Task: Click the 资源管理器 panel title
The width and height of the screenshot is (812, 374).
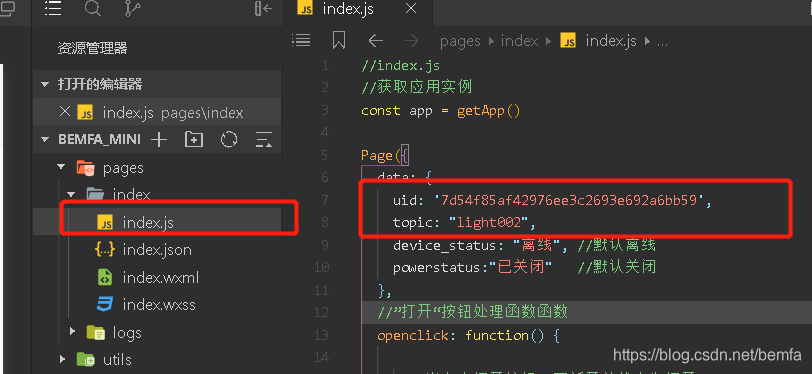Action: (92, 49)
